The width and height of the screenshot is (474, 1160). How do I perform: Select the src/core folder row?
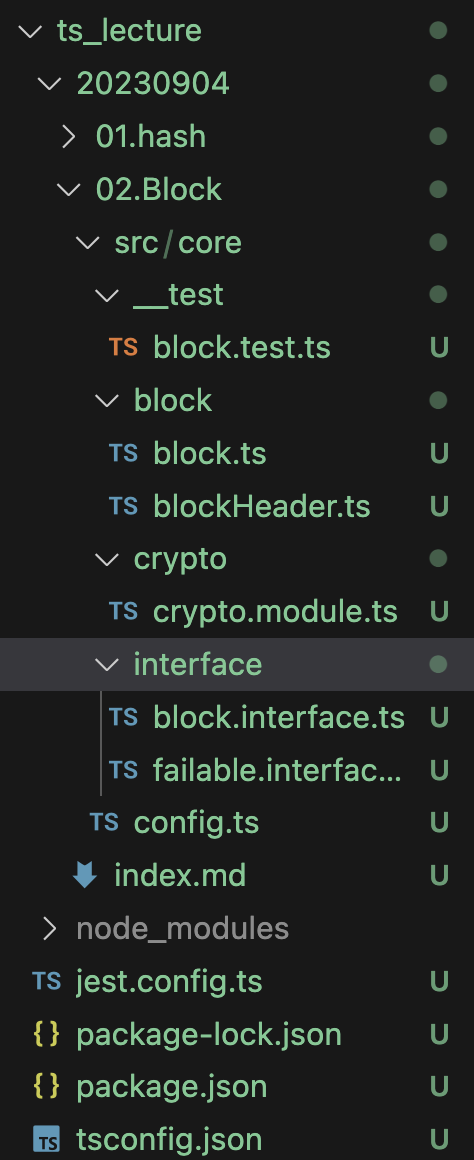click(237, 243)
